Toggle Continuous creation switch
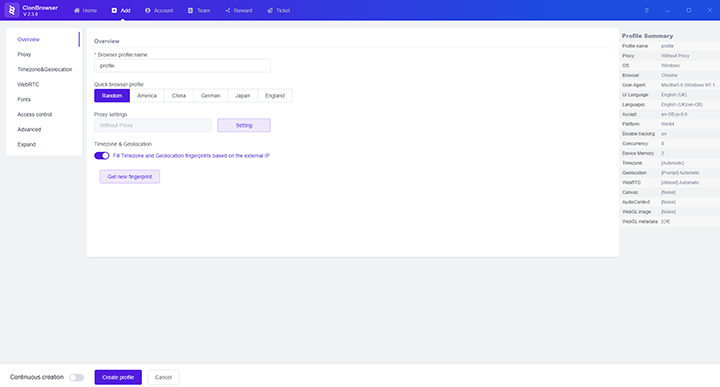 click(x=76, y=377)
